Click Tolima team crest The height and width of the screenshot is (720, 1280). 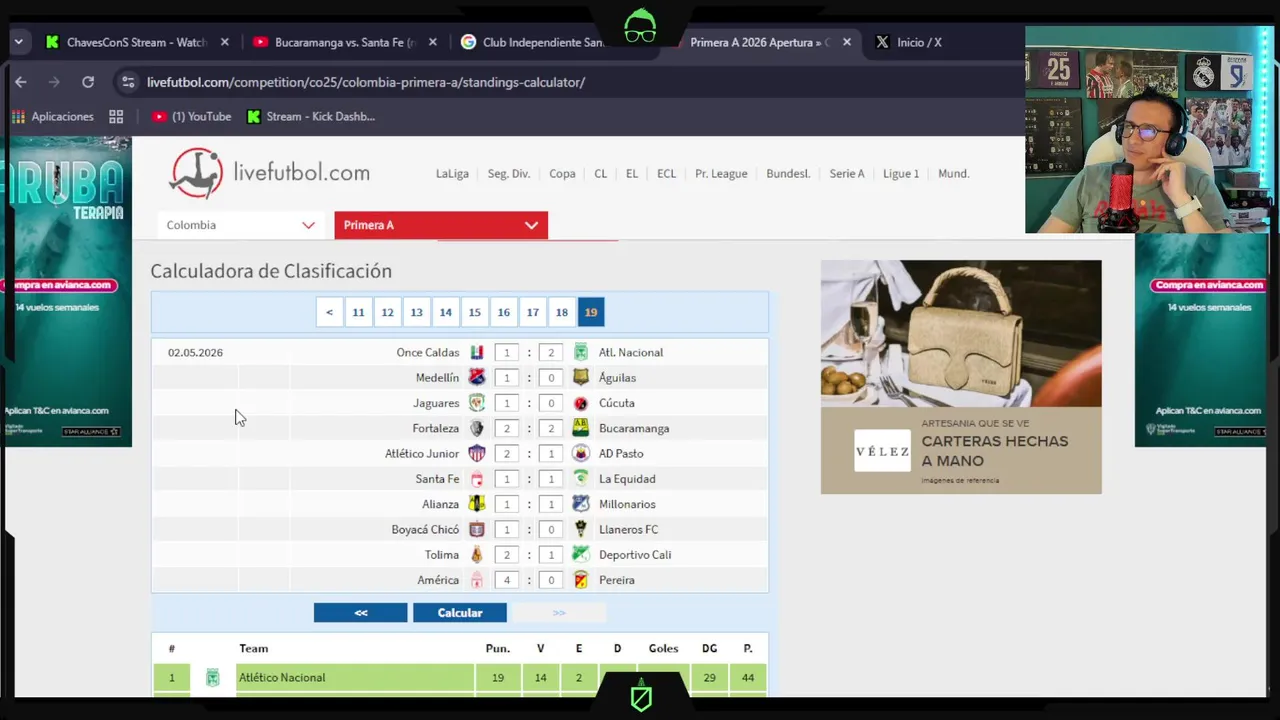coord(477,555)
